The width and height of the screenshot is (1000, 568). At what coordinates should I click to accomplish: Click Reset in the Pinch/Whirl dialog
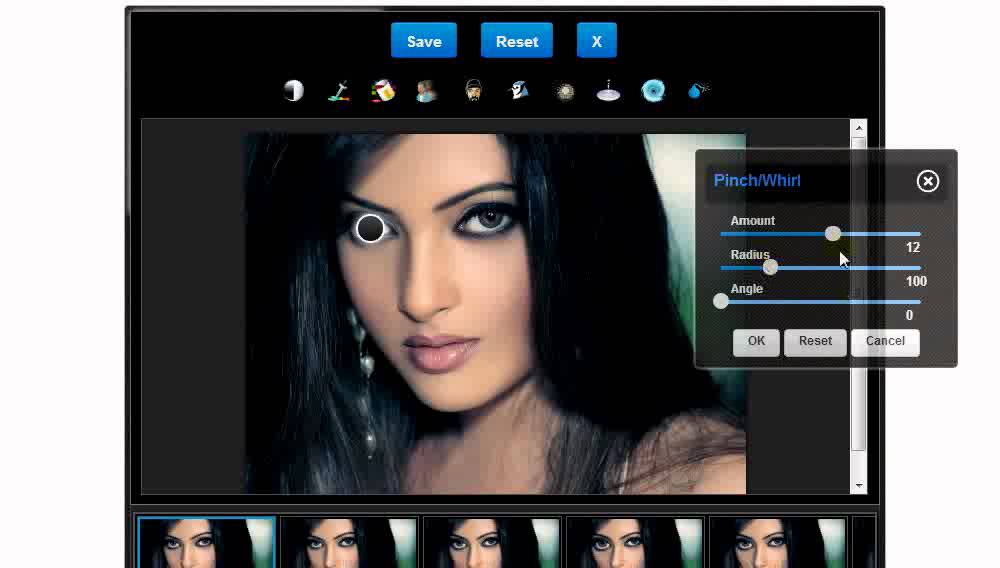815,342
